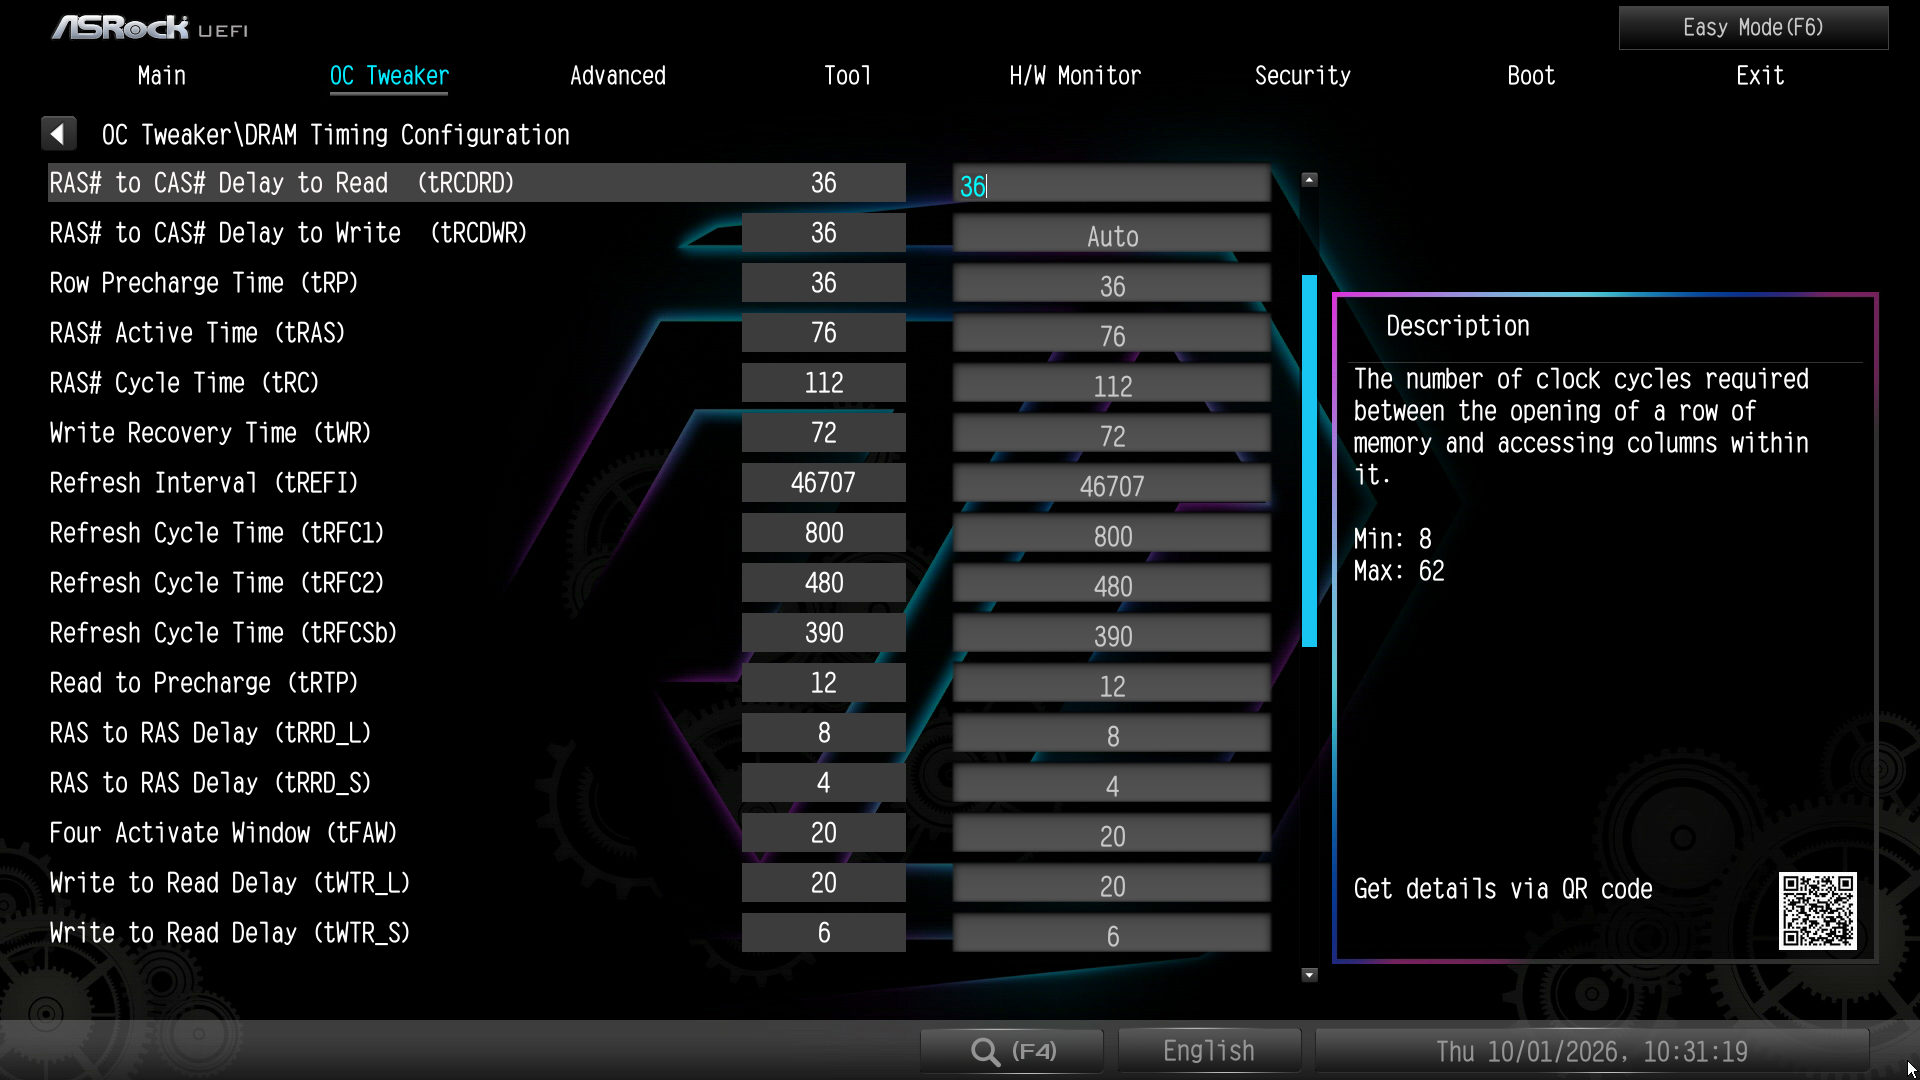Click the tRCDRD input field showing 36

(x=1111, y=185)
